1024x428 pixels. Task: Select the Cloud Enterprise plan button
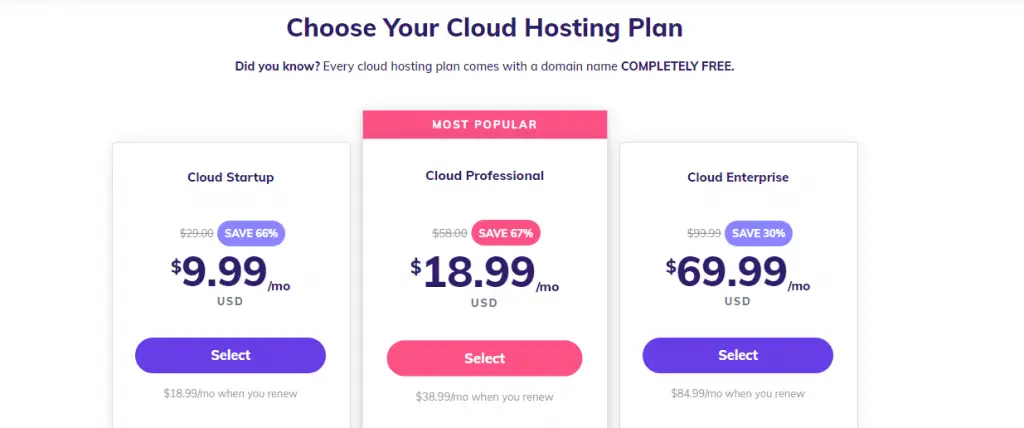click(738, 355)
